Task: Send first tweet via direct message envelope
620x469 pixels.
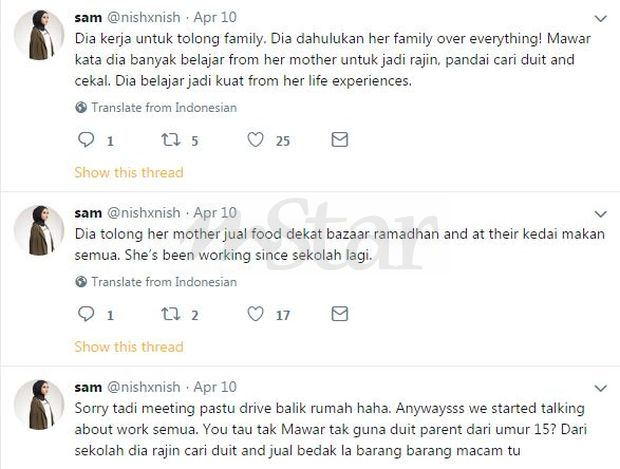Action: [x=339, y=140]
